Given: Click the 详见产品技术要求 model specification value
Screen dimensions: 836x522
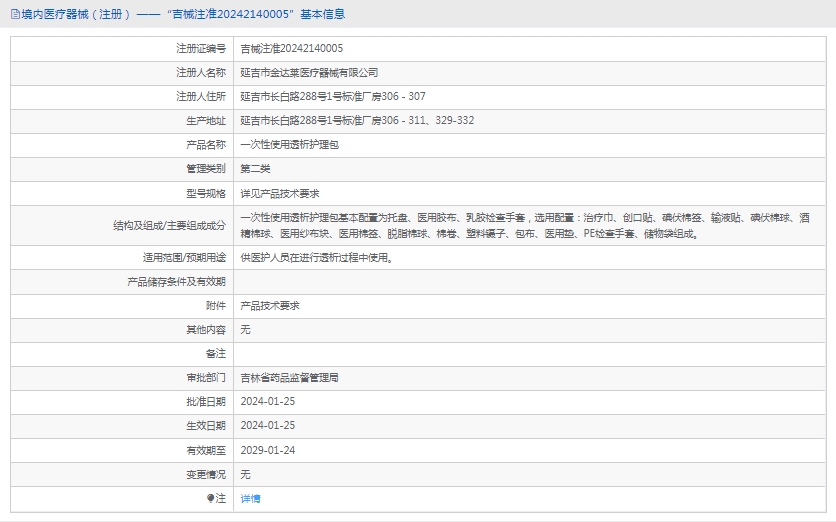Looking at the screenshot, I should [280, 193].
